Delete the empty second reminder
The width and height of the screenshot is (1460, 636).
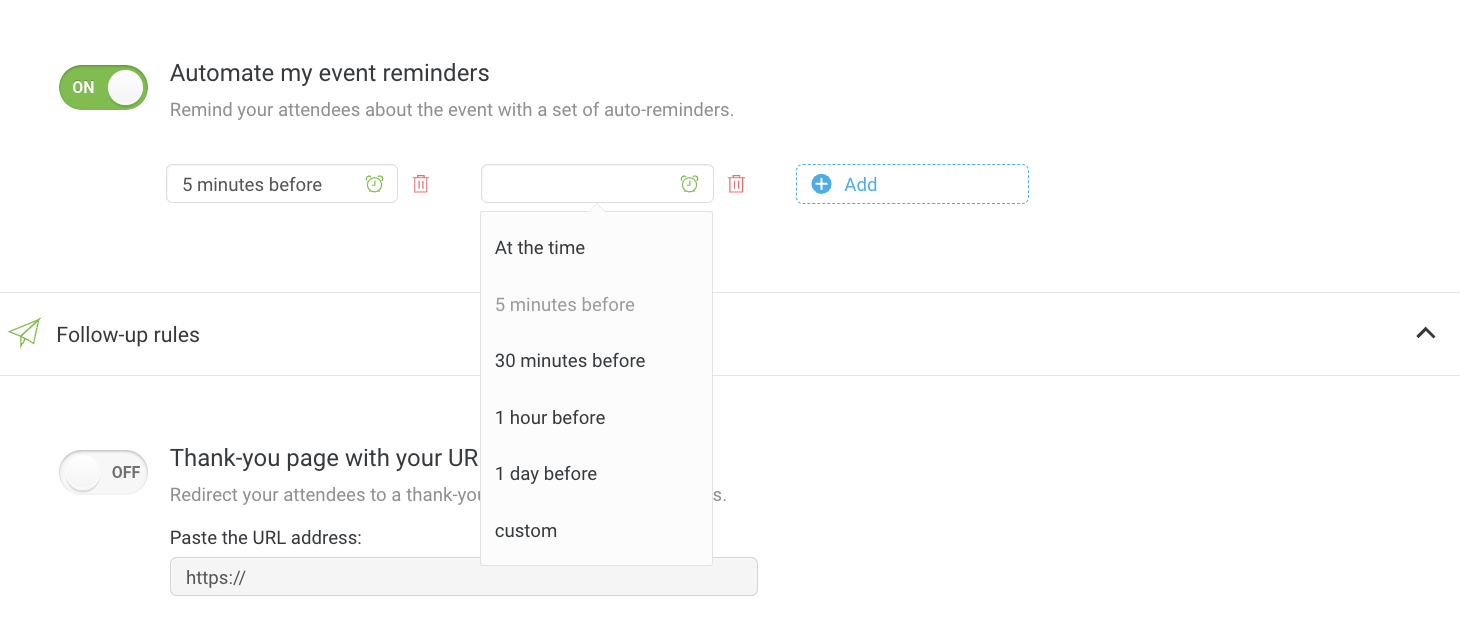tap(736, 184)
